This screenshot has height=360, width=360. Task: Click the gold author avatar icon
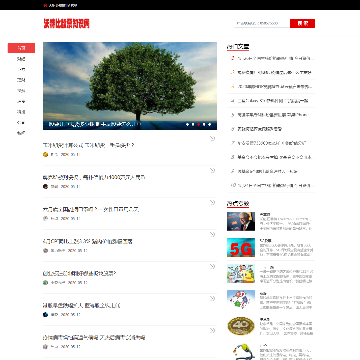point(46,154)
